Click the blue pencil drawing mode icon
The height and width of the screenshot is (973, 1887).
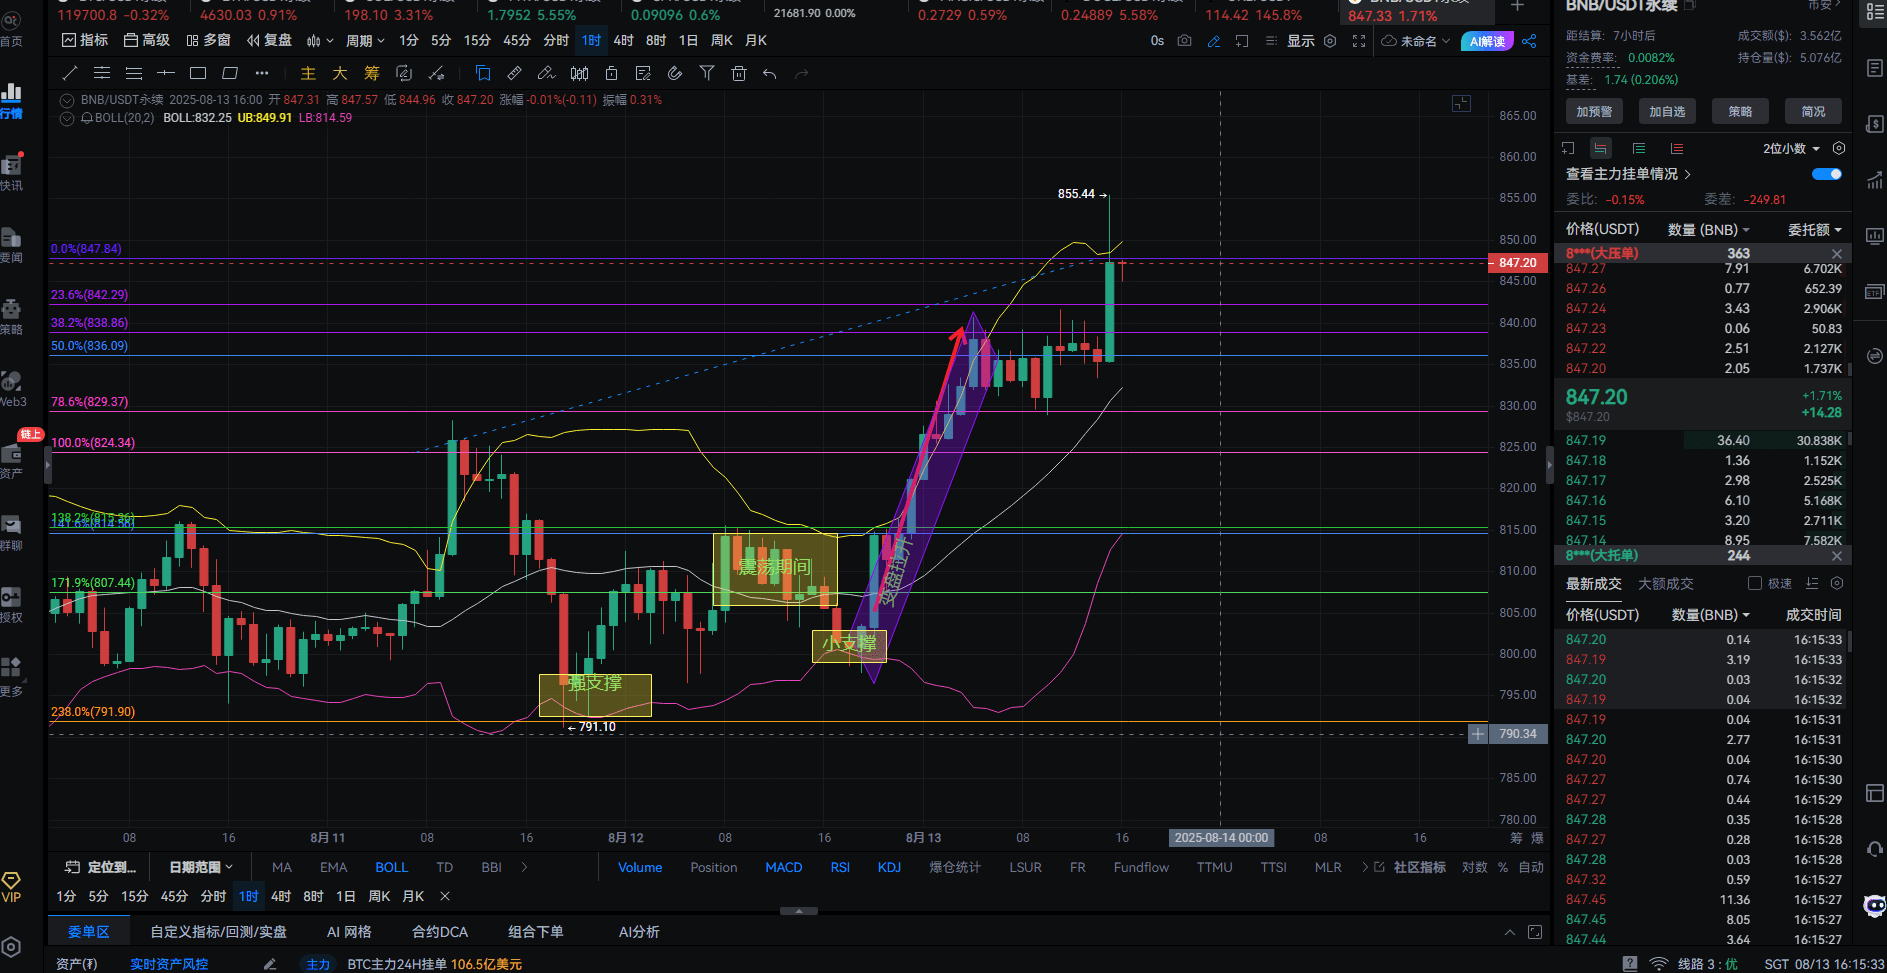point(1214,41)
